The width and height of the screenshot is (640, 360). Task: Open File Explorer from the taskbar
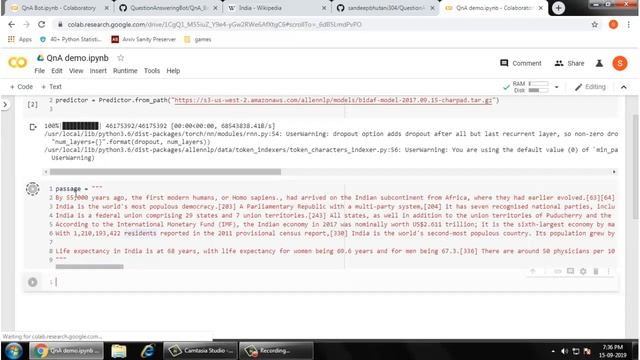[x=119, y=351]
